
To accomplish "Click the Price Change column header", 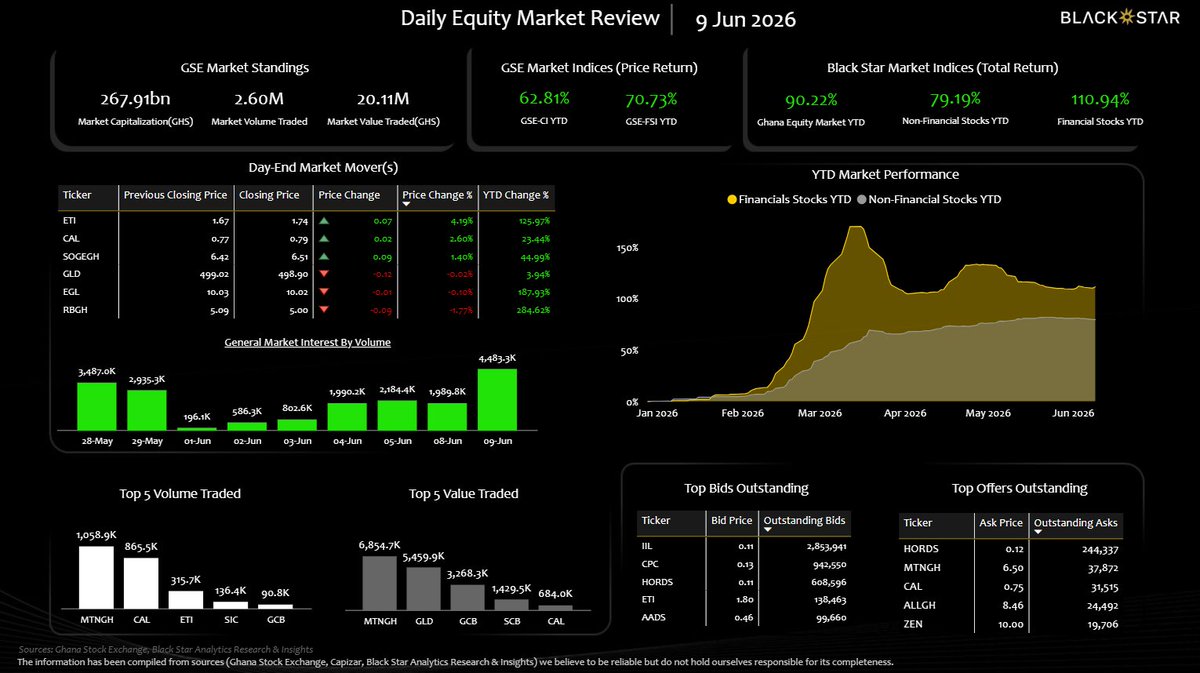I will tap(349, 195).
